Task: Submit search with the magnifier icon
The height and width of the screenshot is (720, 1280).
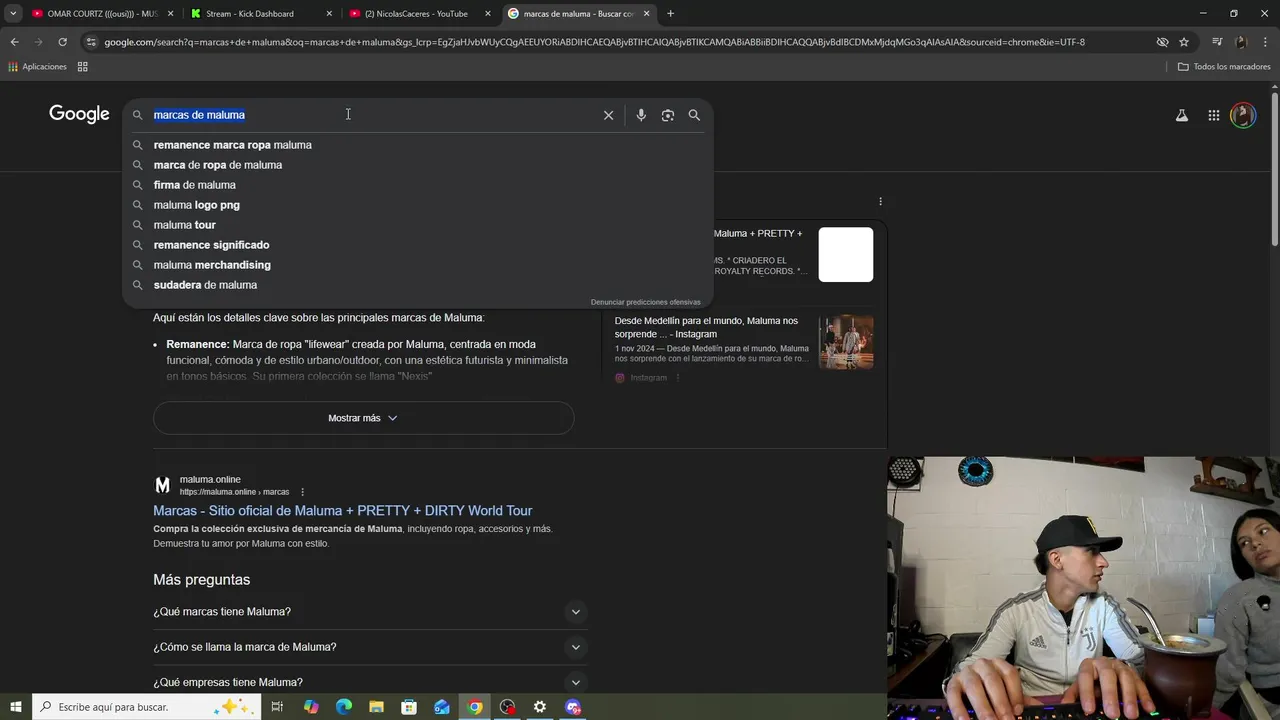Action: [694, 115]
